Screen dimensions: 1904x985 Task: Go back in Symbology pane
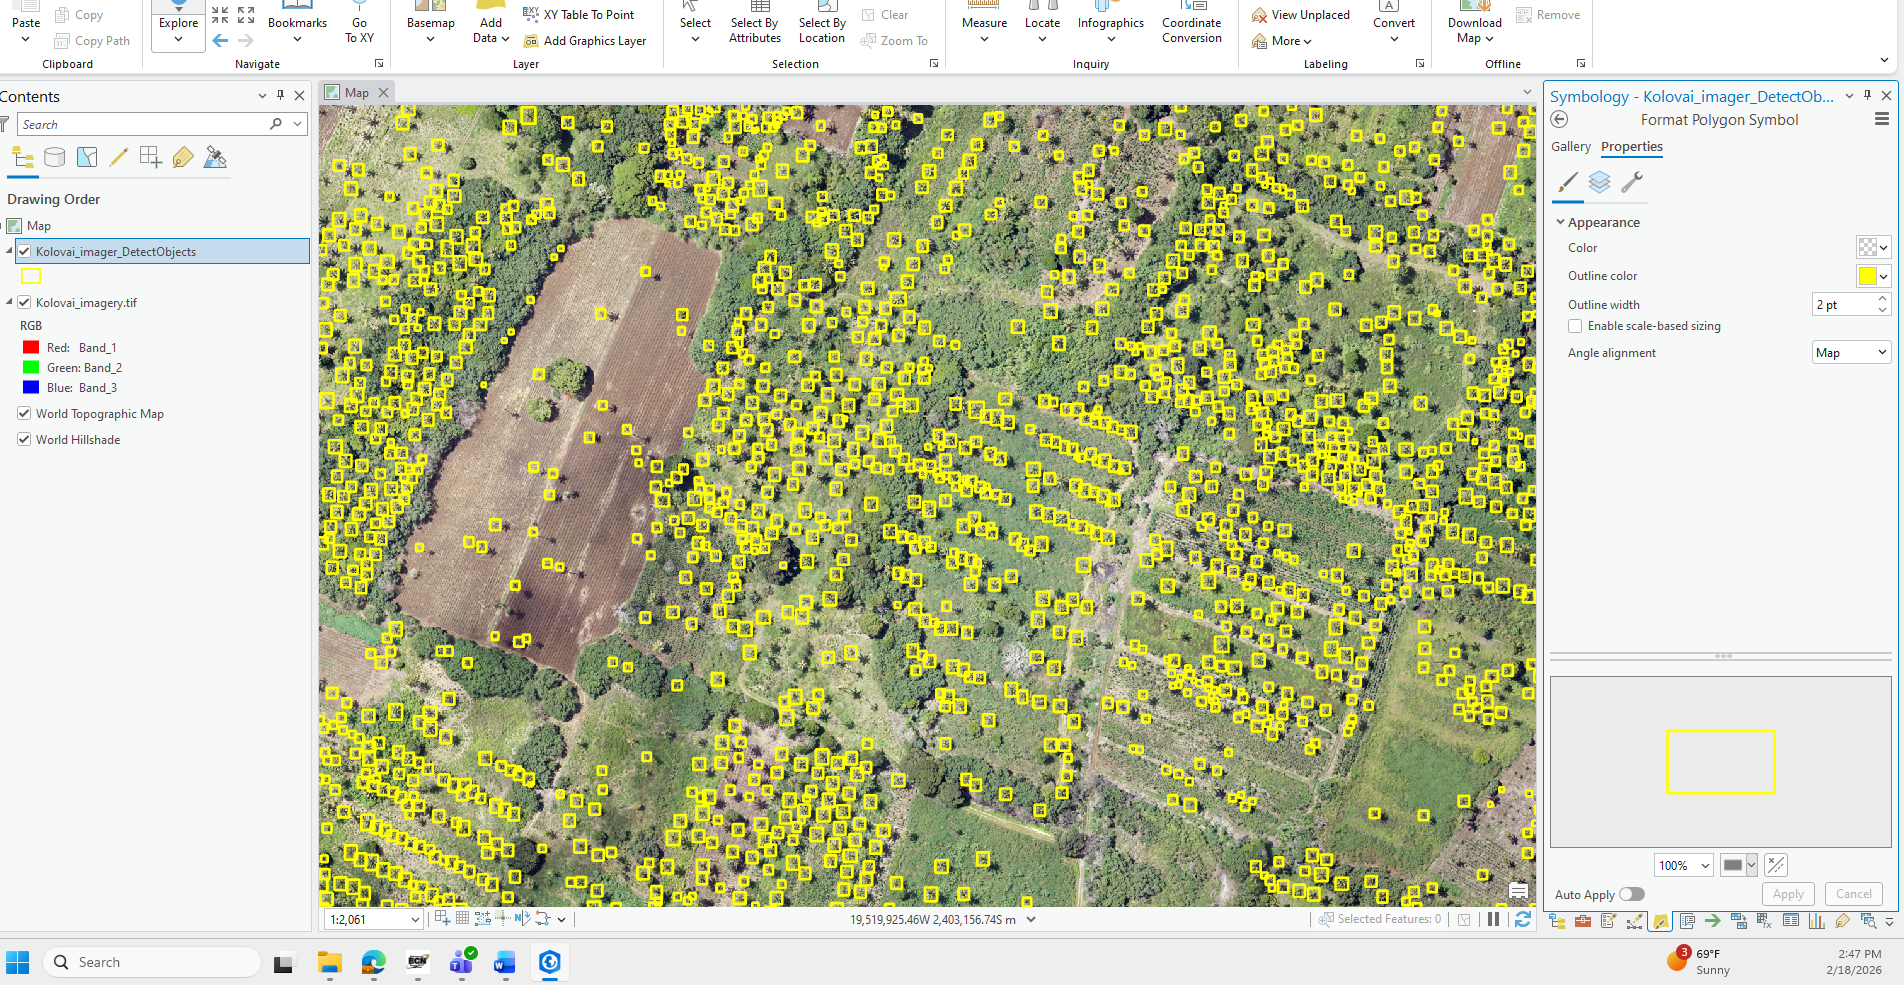click(1559, 120)
